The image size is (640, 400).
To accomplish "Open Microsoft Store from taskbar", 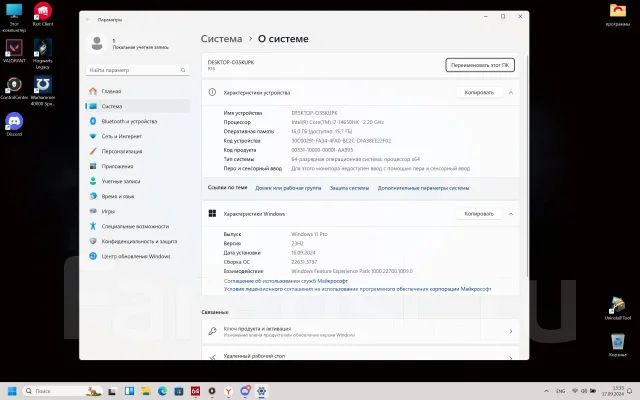I will coord(179,391).
